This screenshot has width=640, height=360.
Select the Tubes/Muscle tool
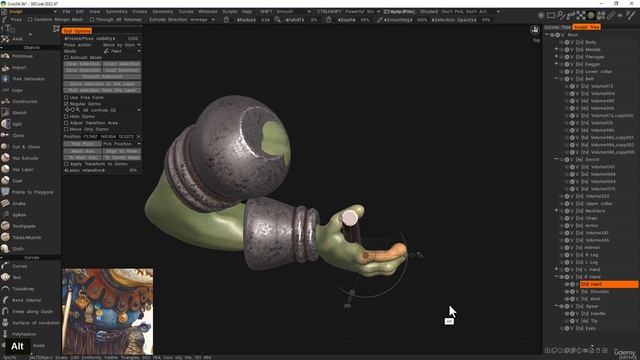pyautogui.click(x=27, y=237)
